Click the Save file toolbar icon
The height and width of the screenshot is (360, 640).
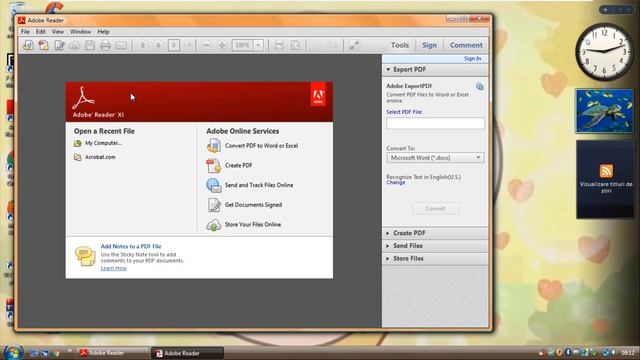(x=90, y=45)
